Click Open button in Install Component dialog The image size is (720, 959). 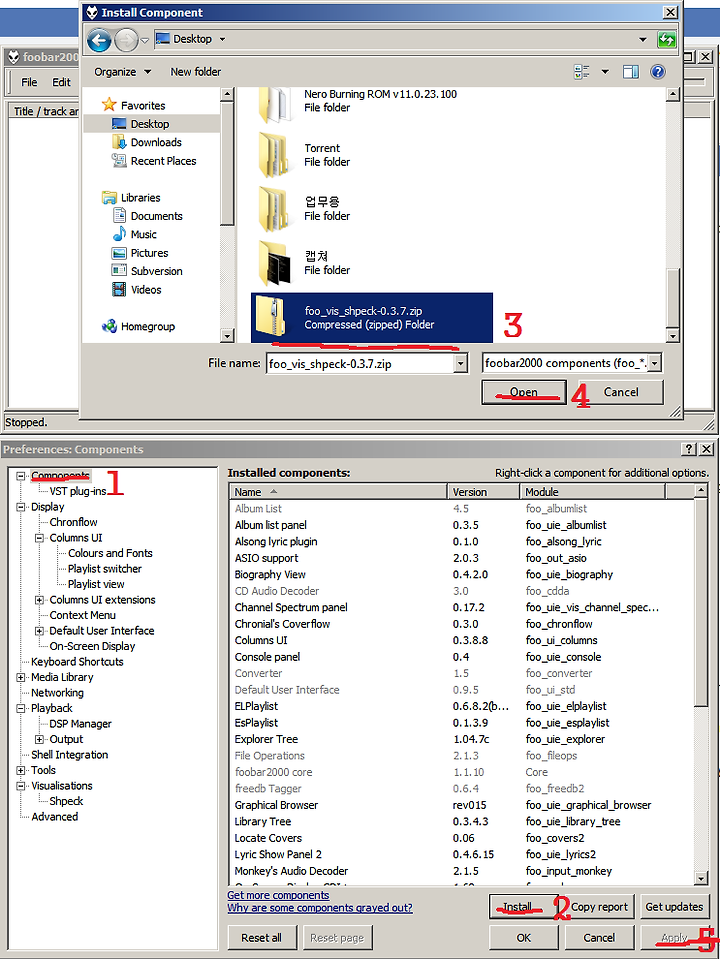(524, 392)
